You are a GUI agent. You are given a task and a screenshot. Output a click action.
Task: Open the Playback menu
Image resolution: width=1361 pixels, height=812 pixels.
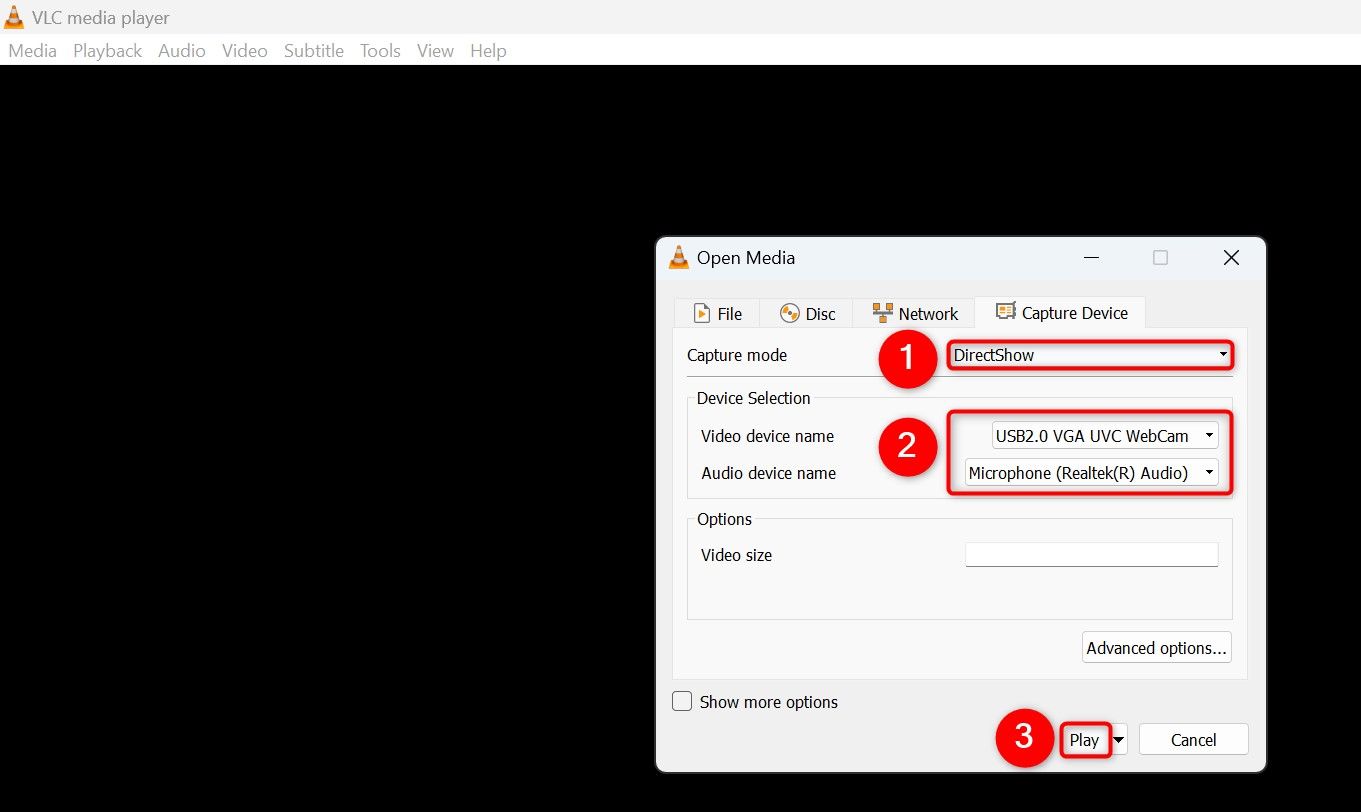tap(107, 50)
